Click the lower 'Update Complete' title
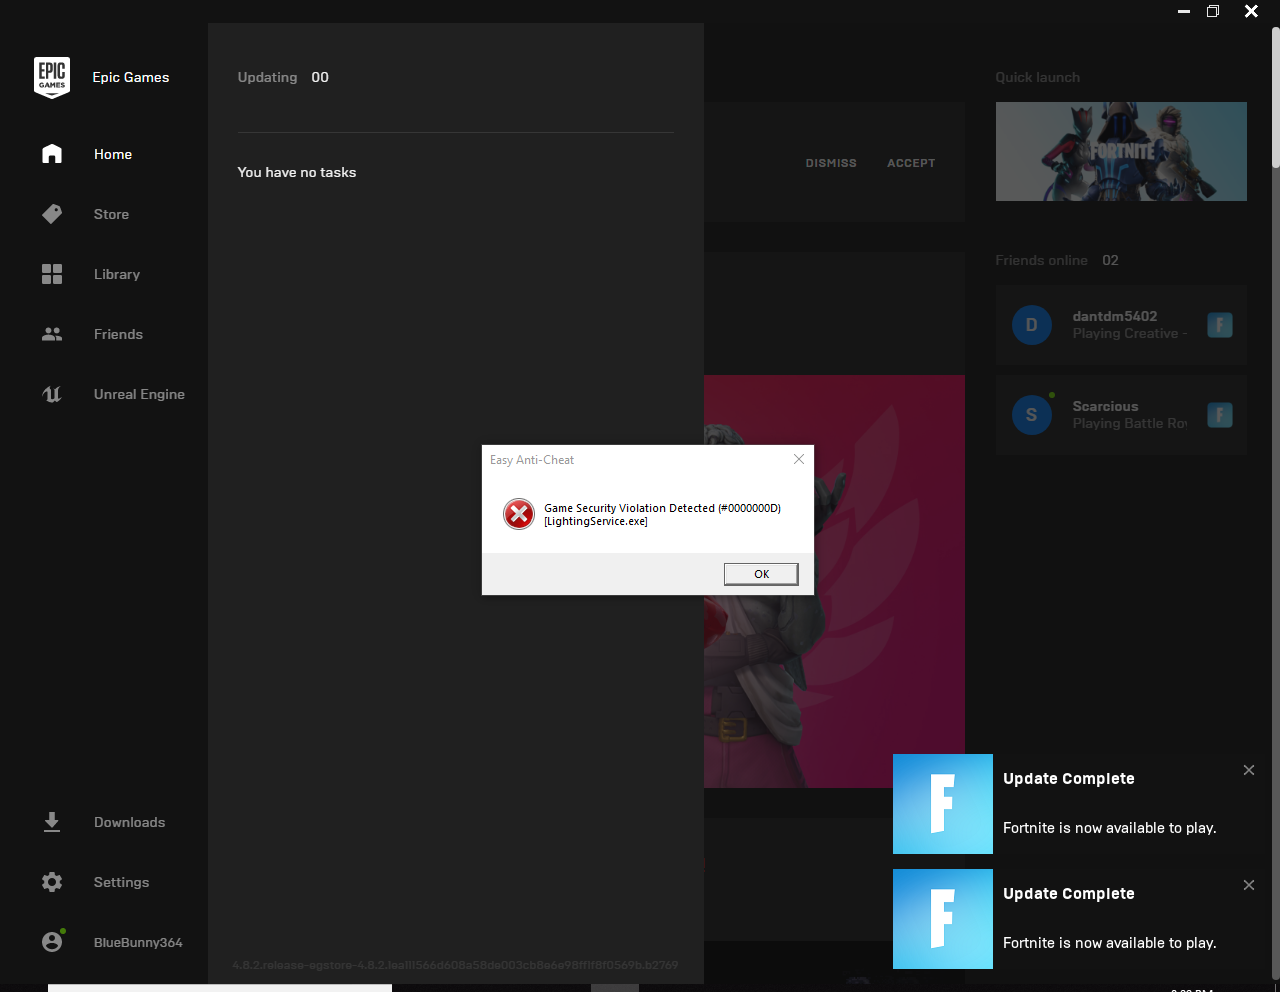The height and width of the screenshot is (992, 1280). click(1069, 894)
